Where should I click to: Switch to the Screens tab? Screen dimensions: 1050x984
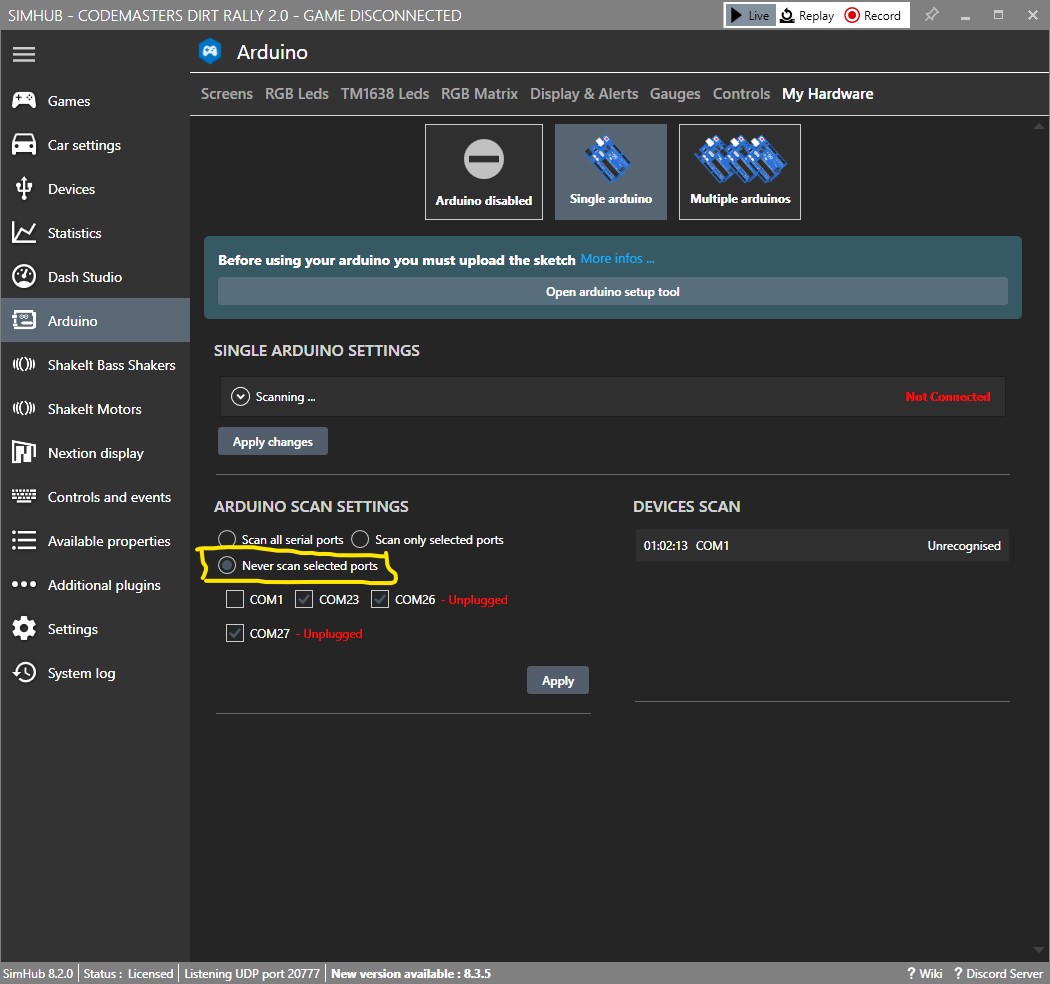pyautogui.click(x=227, y=94)
